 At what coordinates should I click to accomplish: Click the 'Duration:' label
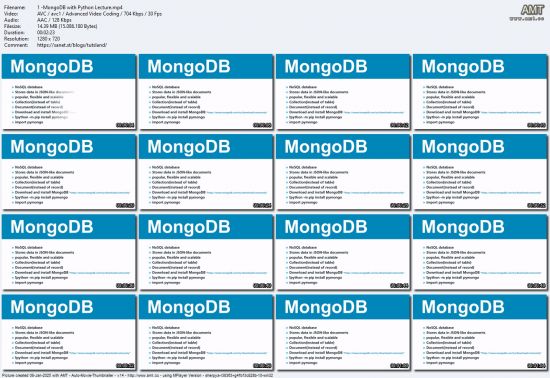(x=14, y=33)
